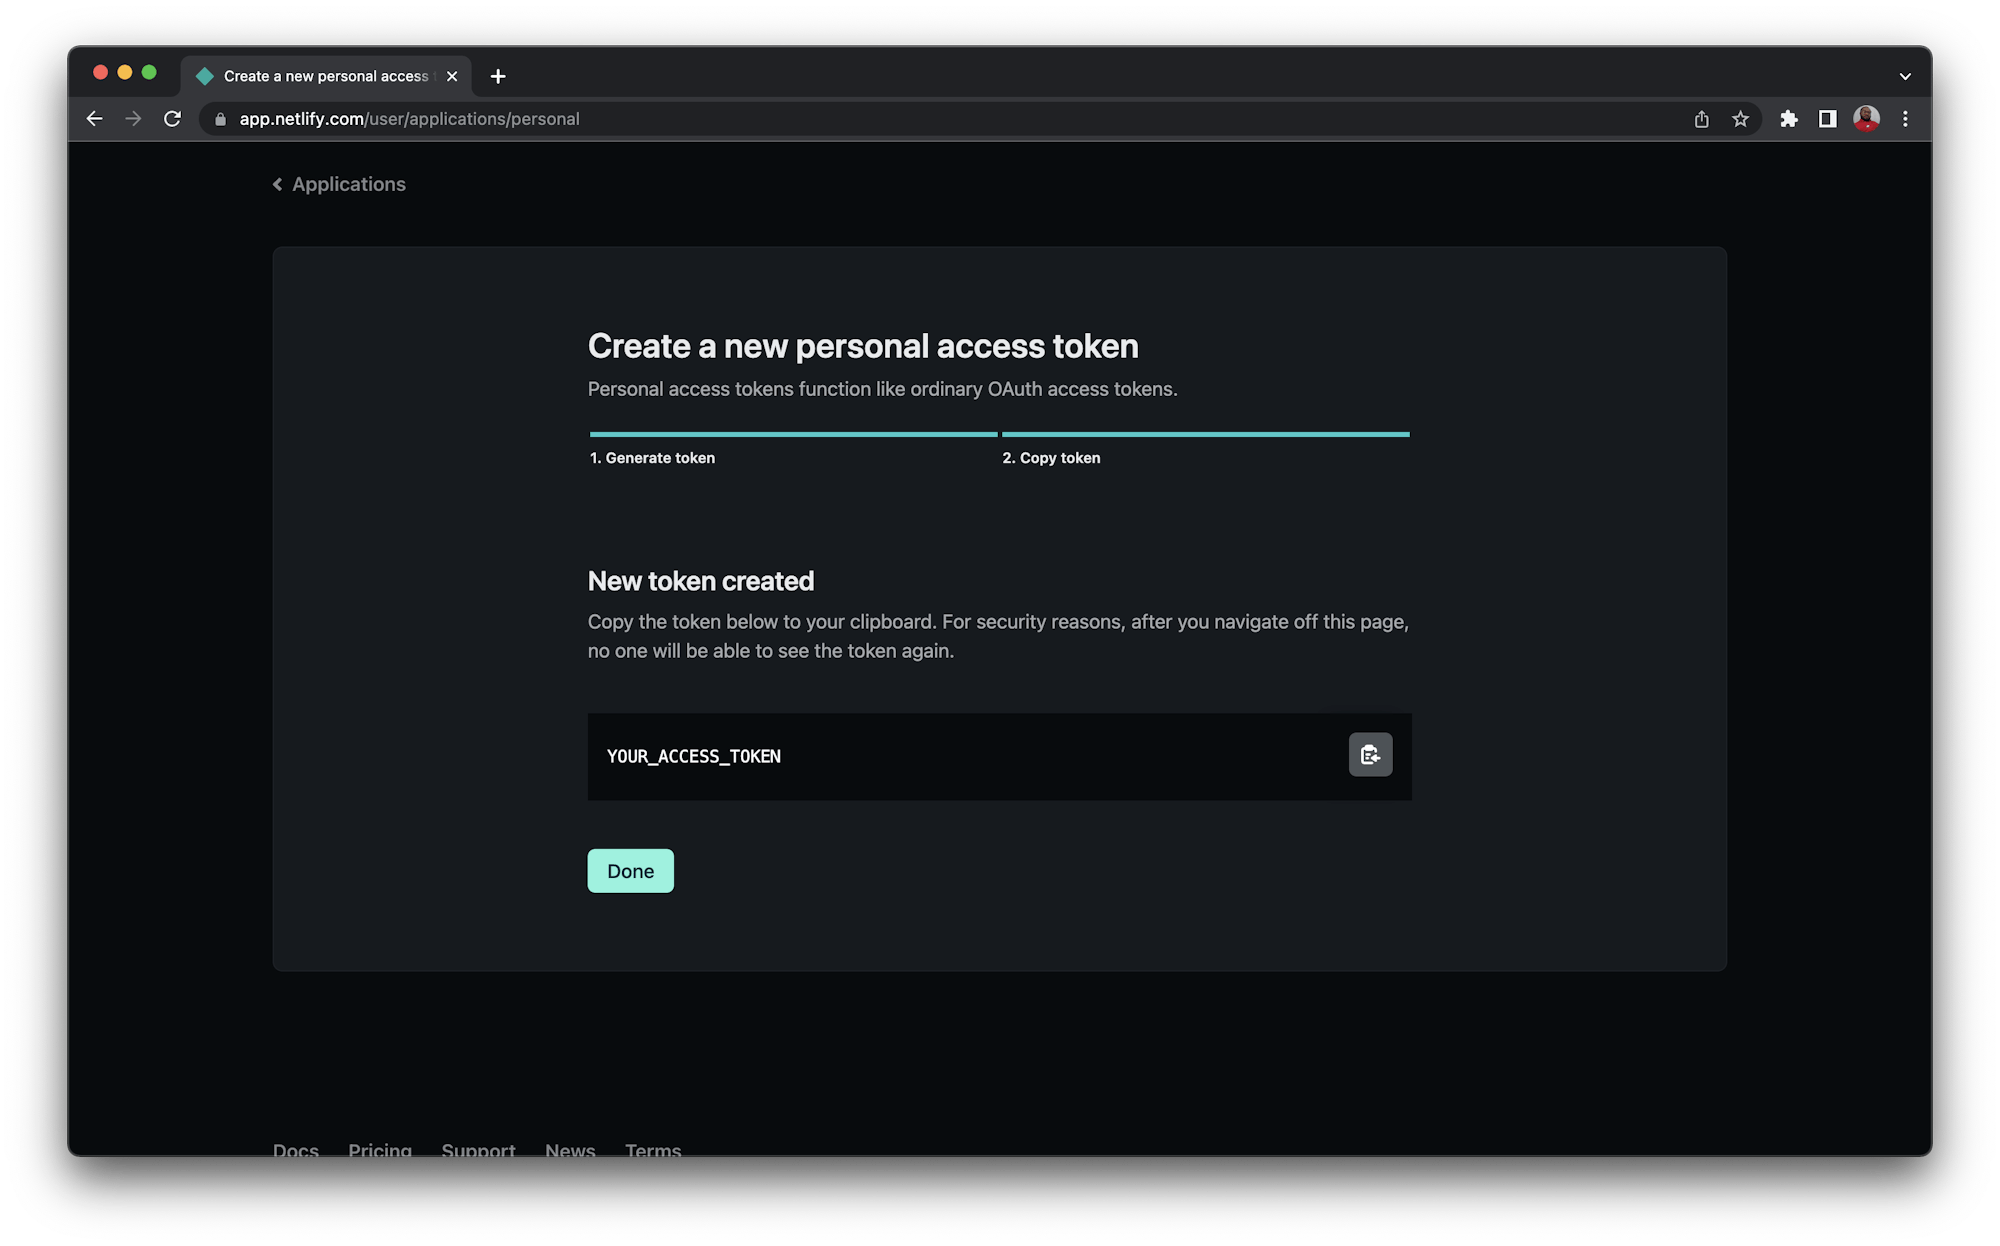
Task: Open the browser profile avatar
Action: [x=1866, y=118]
